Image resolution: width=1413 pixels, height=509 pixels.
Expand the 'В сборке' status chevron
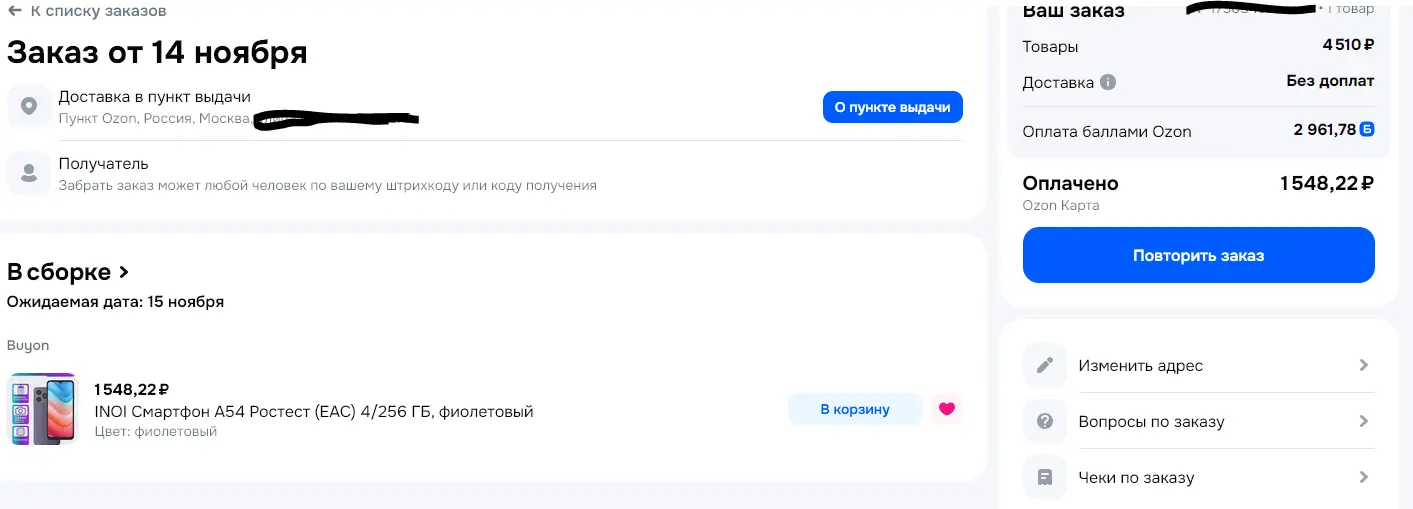pyautogui.click(x=124, y=271)
